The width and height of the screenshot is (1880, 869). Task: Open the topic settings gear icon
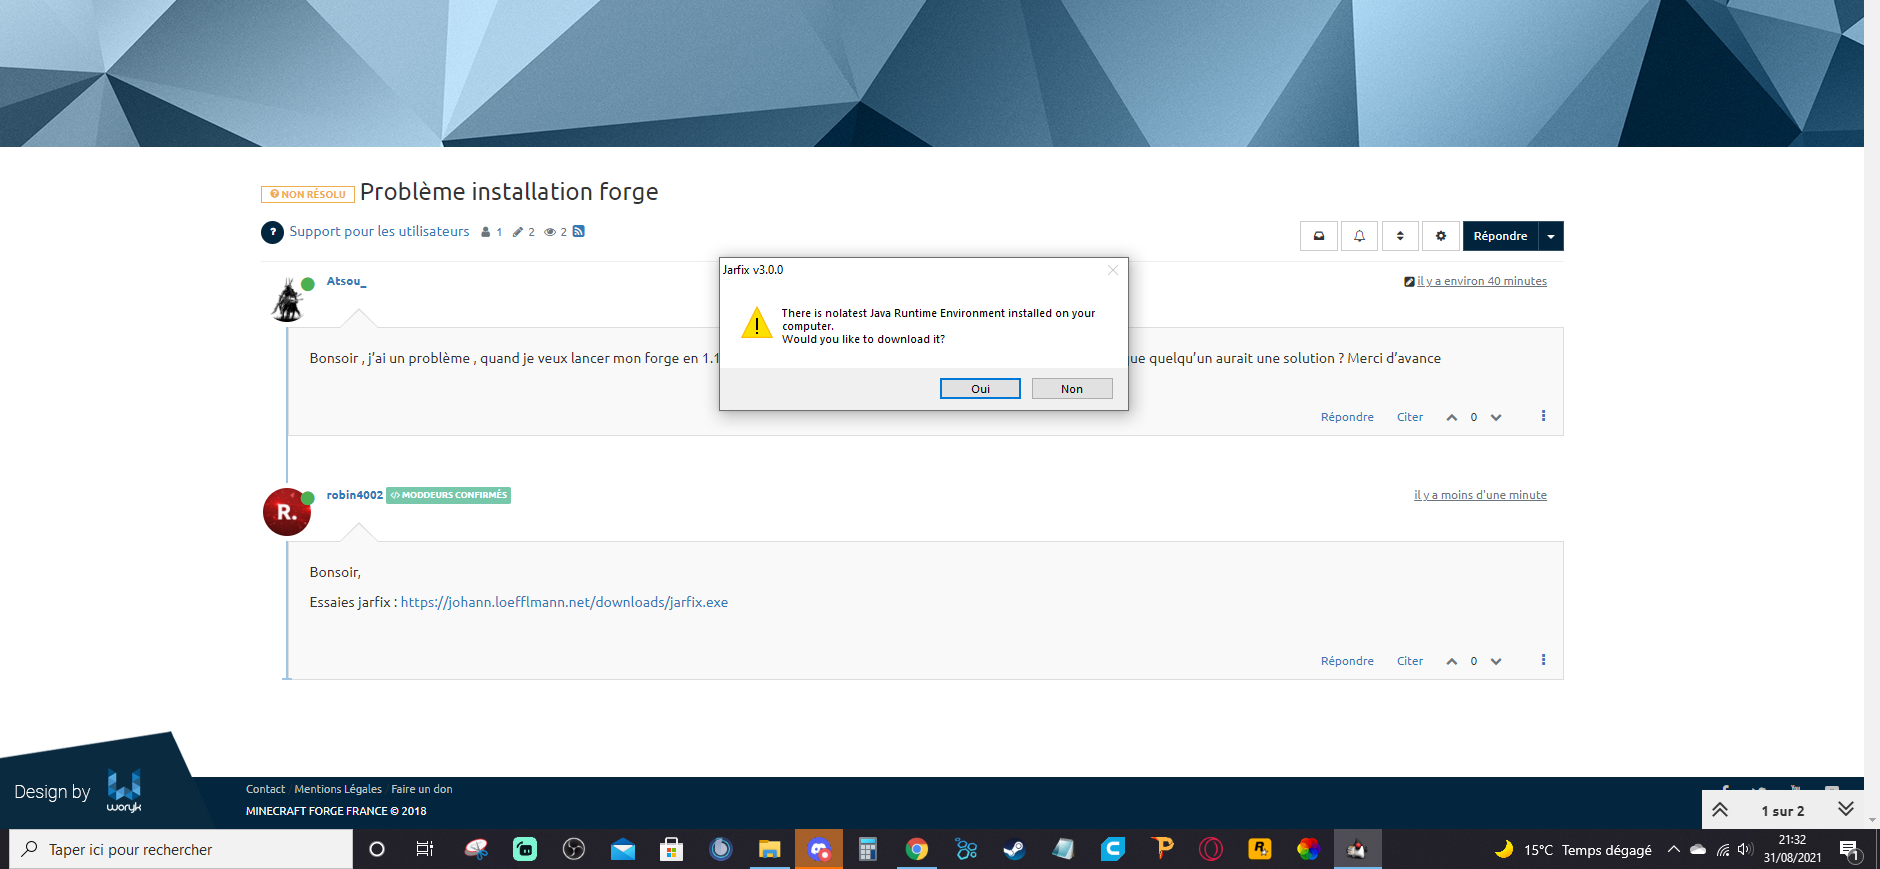pos(1440,236)
